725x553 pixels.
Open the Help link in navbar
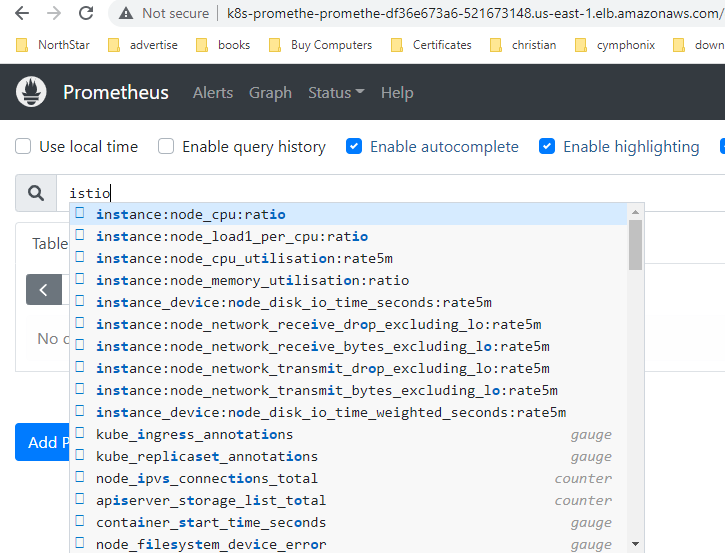point(397,92)
